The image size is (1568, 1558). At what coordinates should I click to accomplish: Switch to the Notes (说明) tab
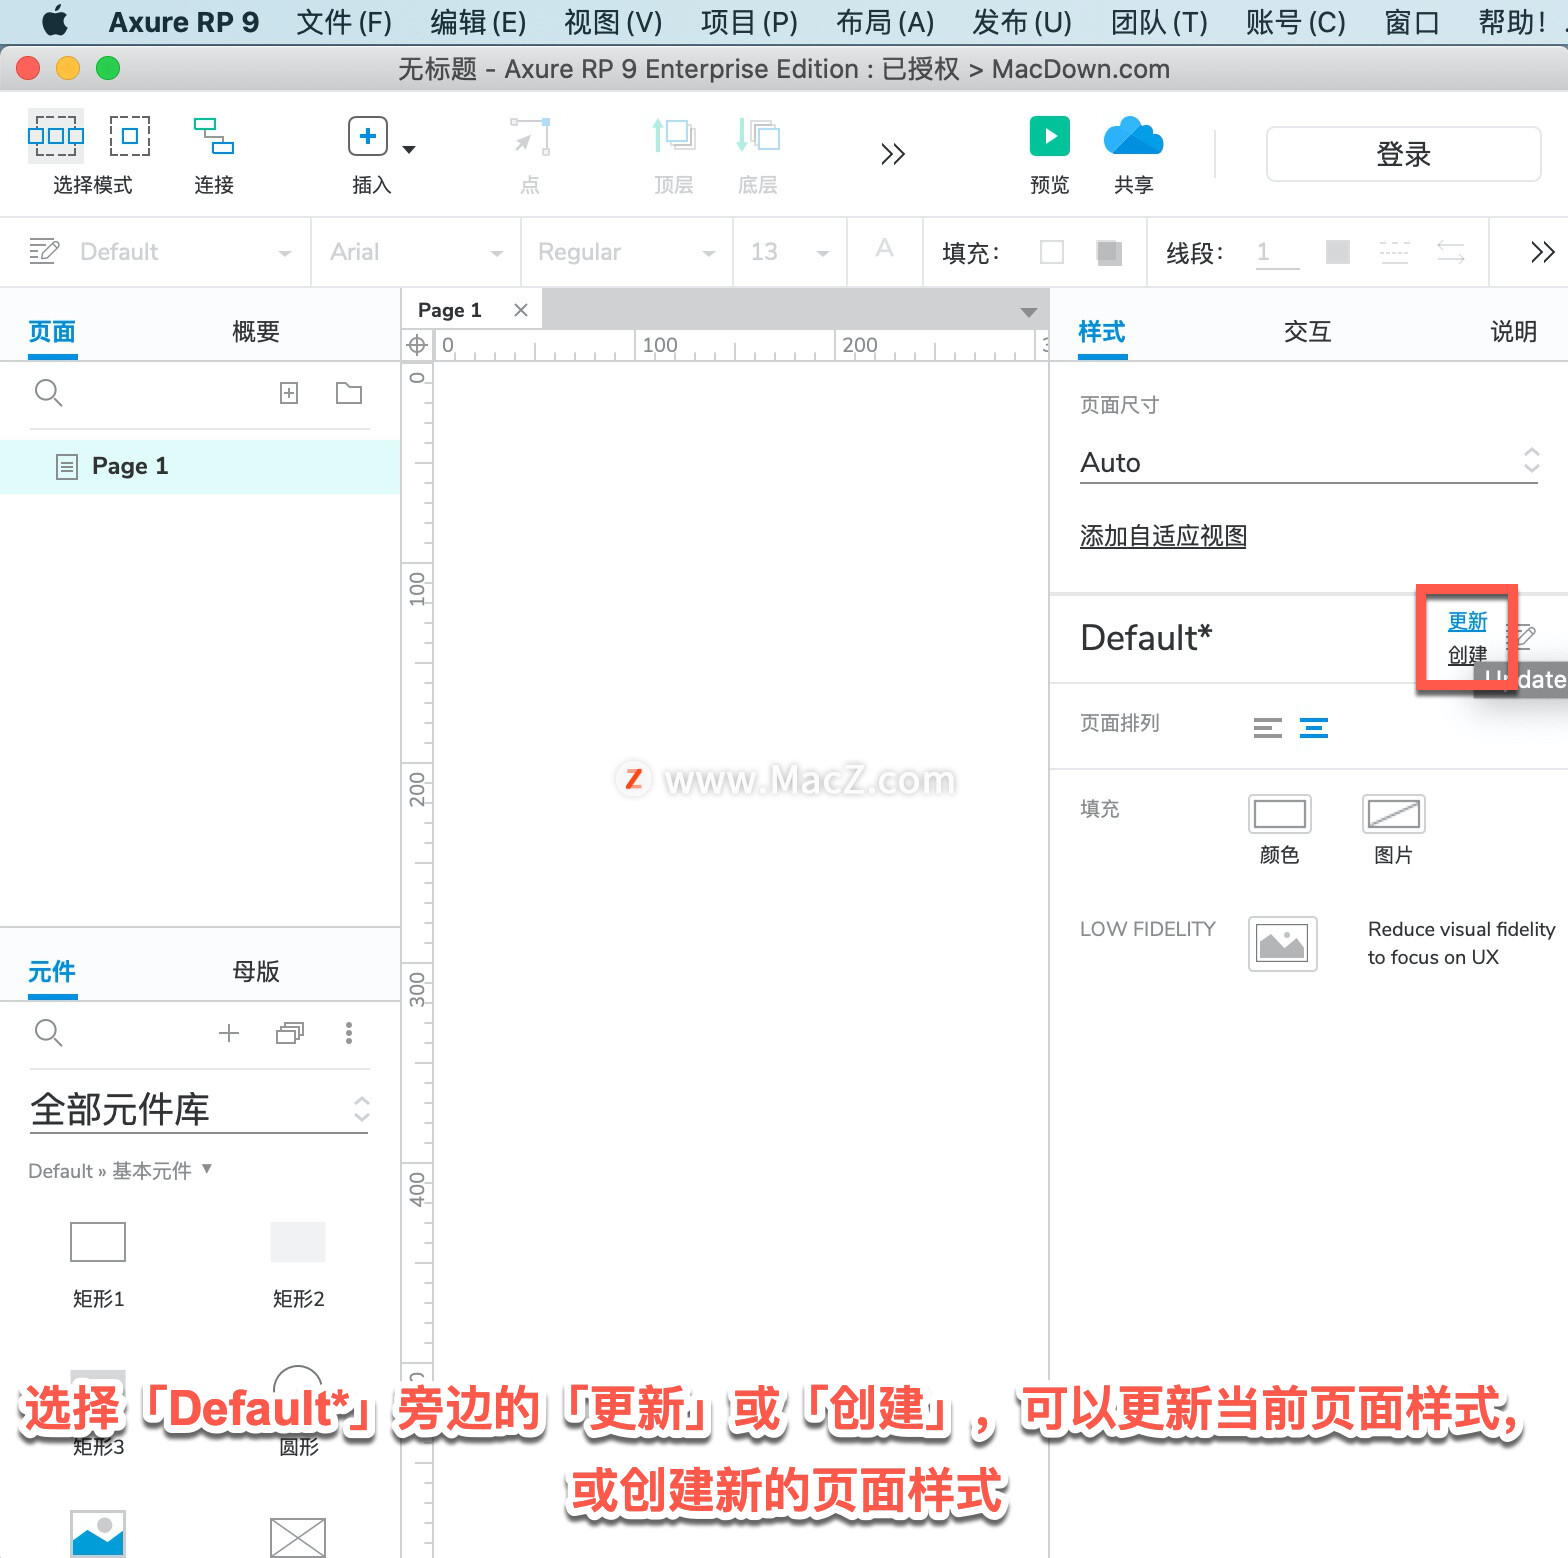[x=1513, y=331]
